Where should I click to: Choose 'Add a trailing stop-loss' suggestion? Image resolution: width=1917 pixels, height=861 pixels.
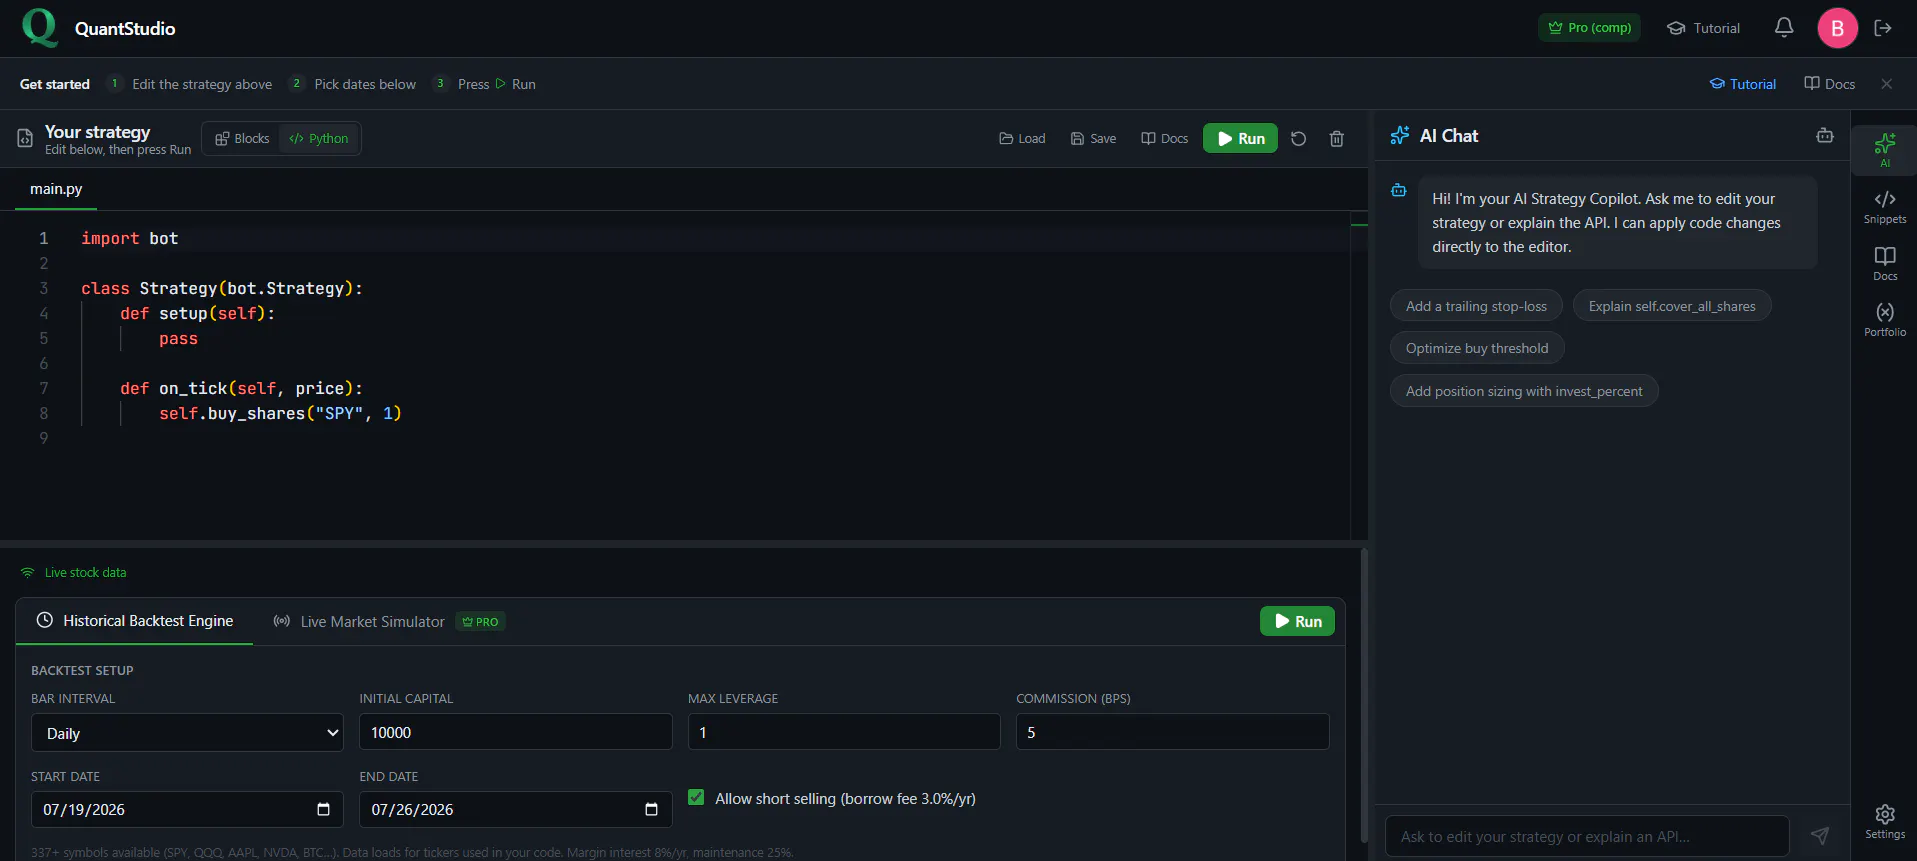1476,306
